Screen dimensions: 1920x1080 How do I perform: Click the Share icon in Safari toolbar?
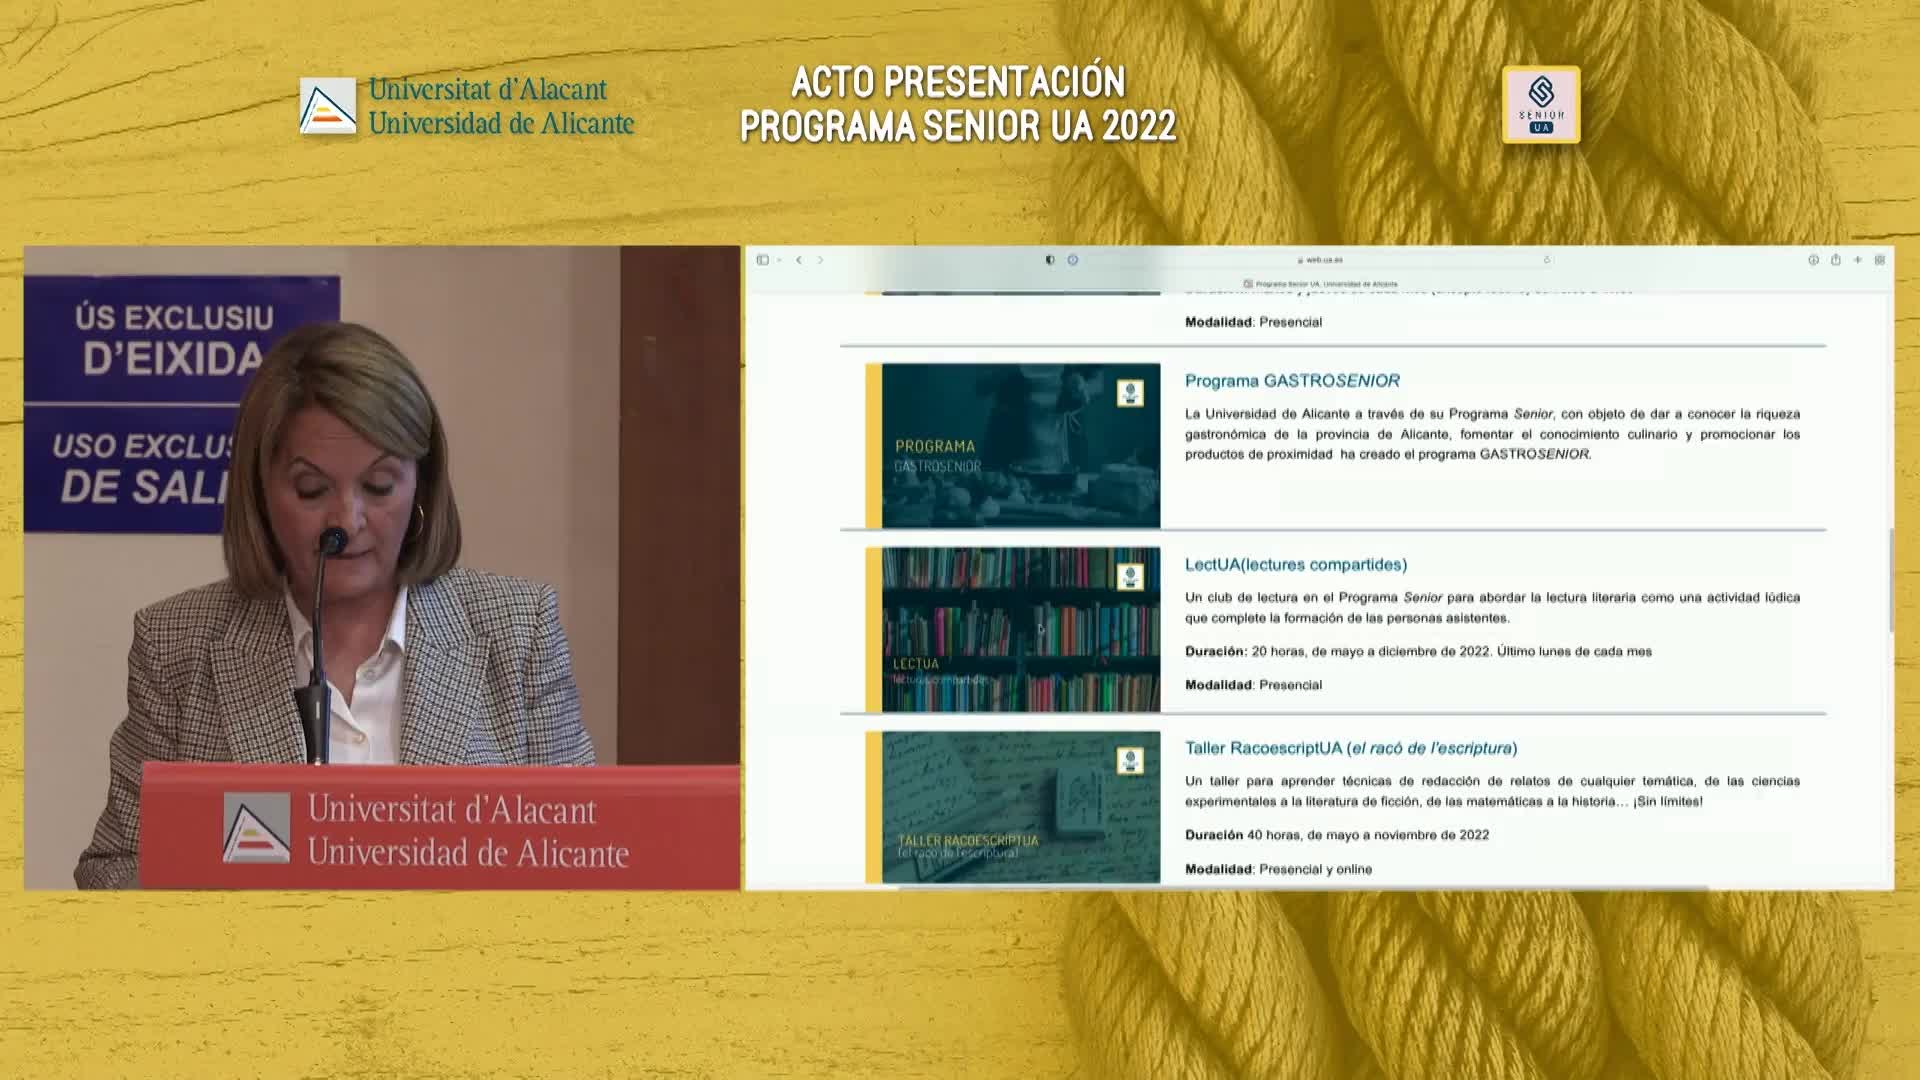point(1835,260)
